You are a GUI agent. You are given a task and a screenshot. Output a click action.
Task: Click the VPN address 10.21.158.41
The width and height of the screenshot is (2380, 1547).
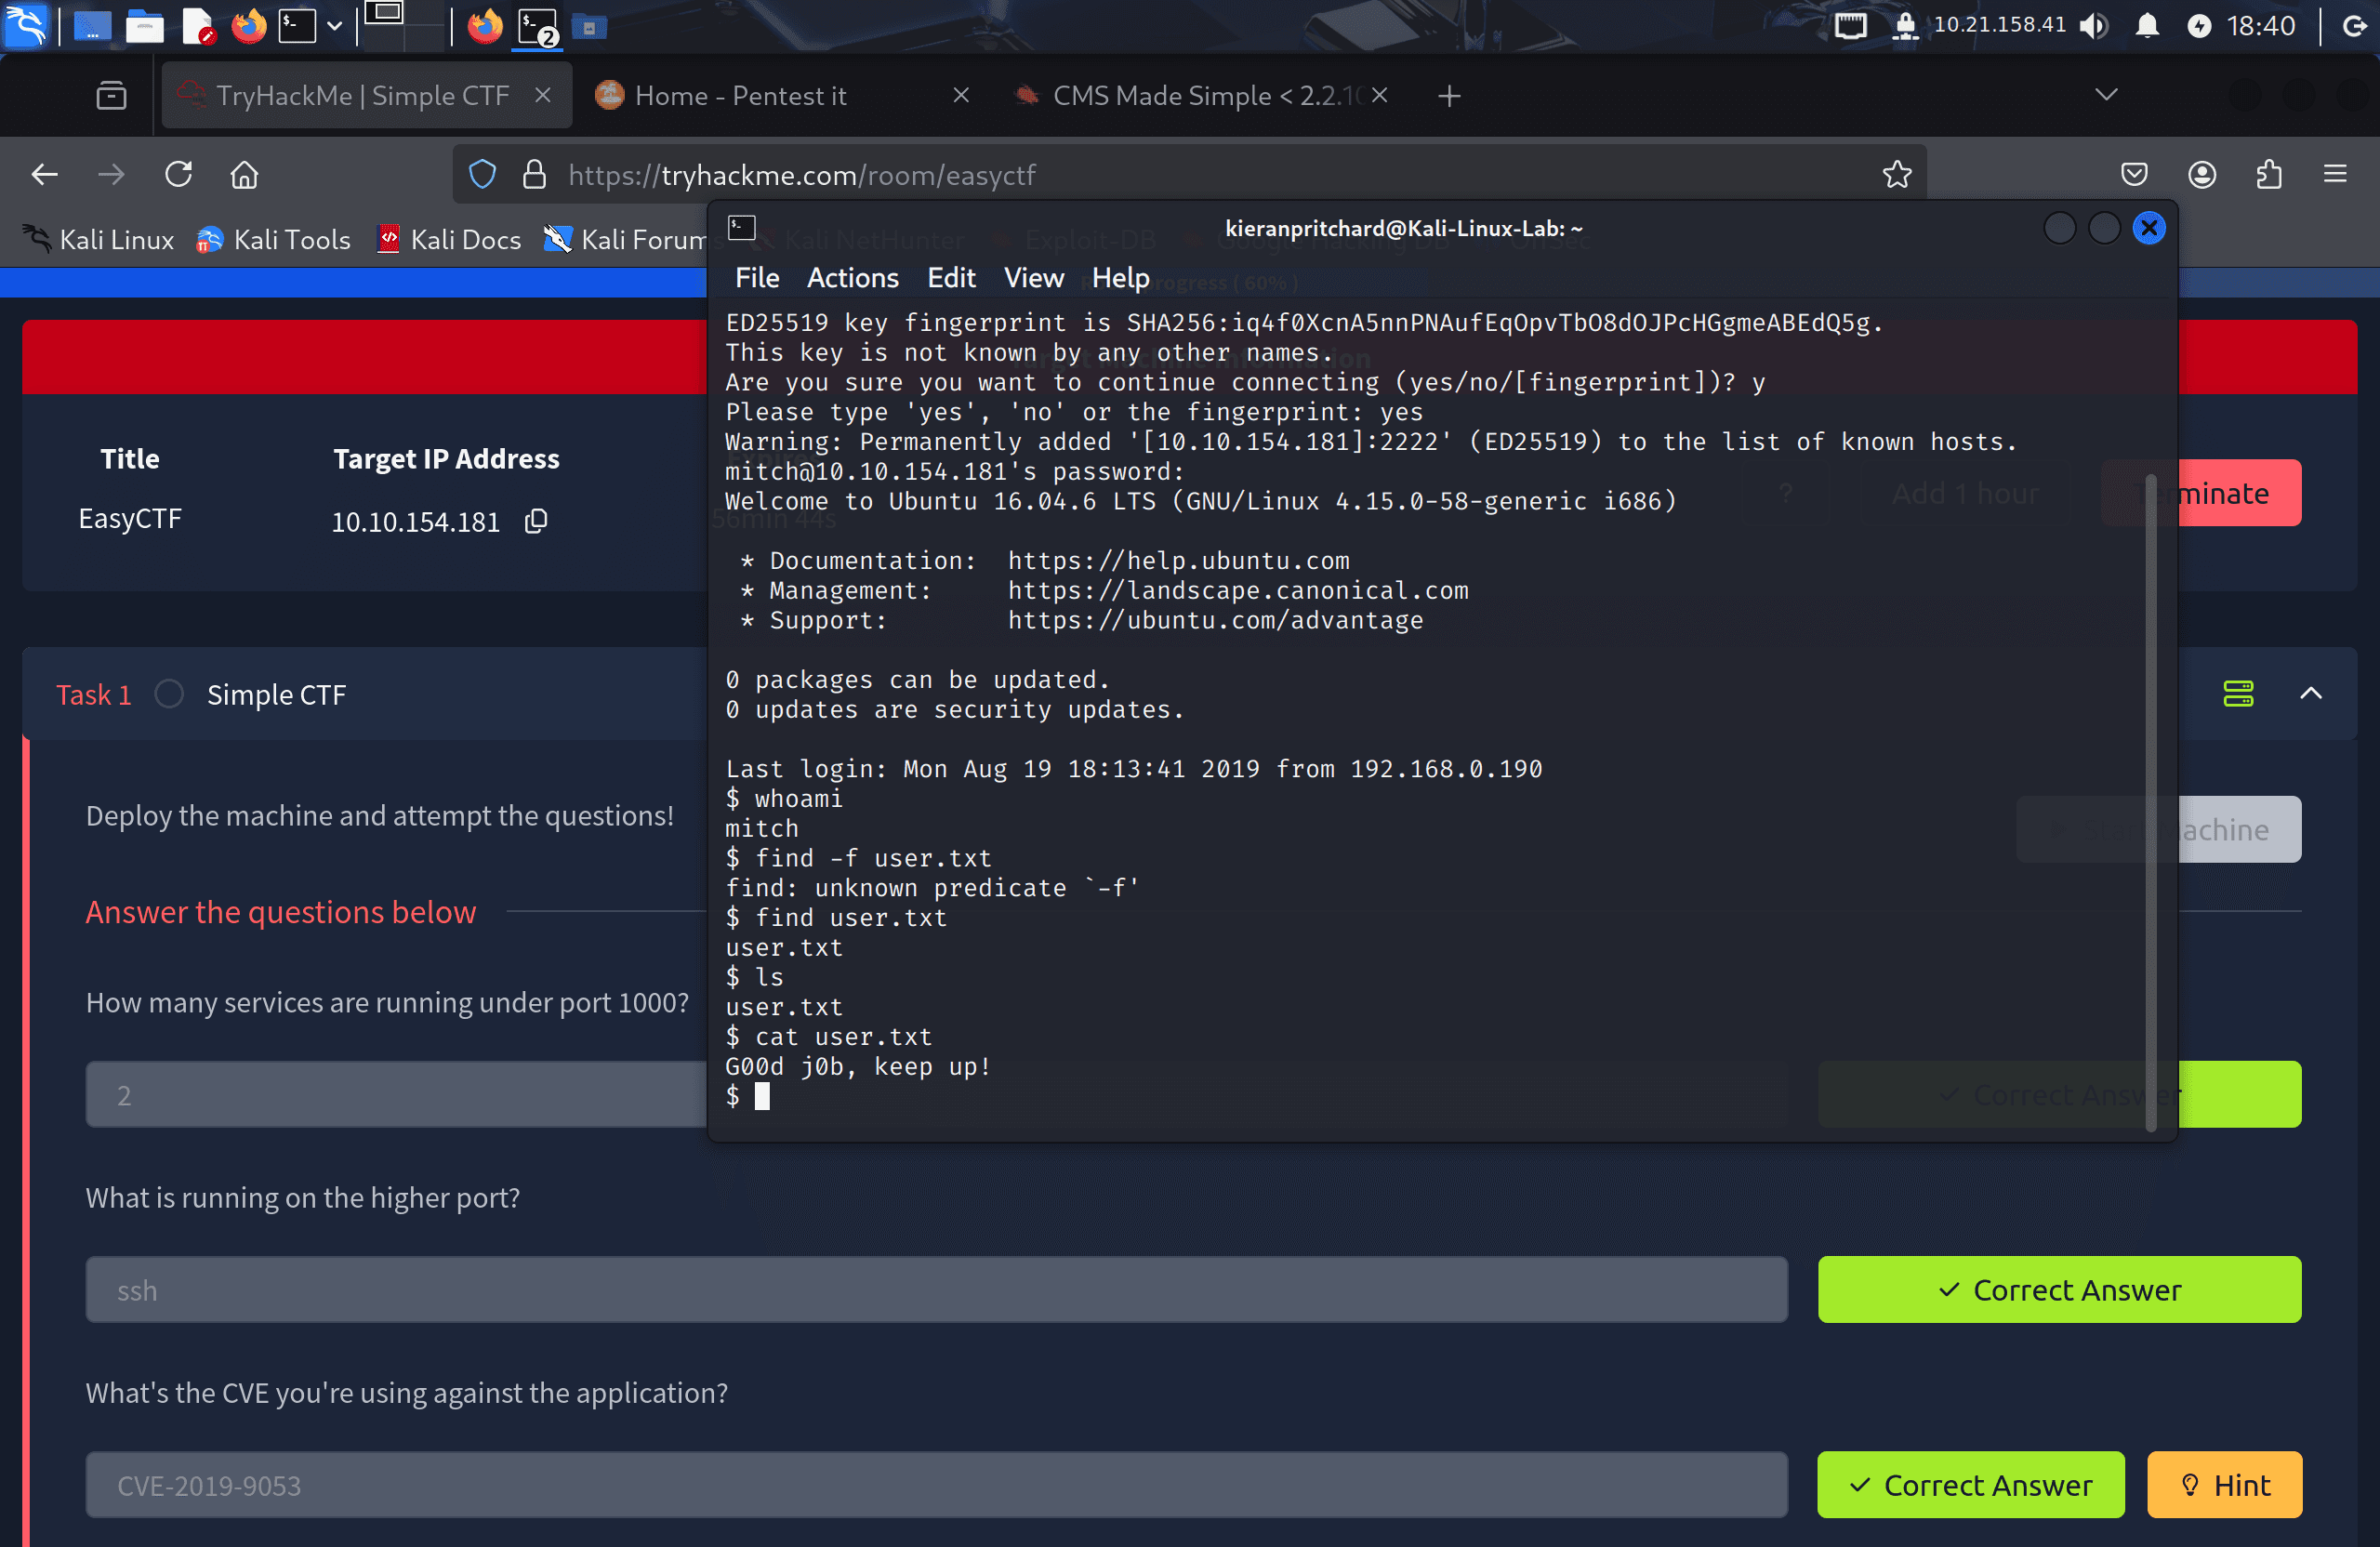(1999, 25)
